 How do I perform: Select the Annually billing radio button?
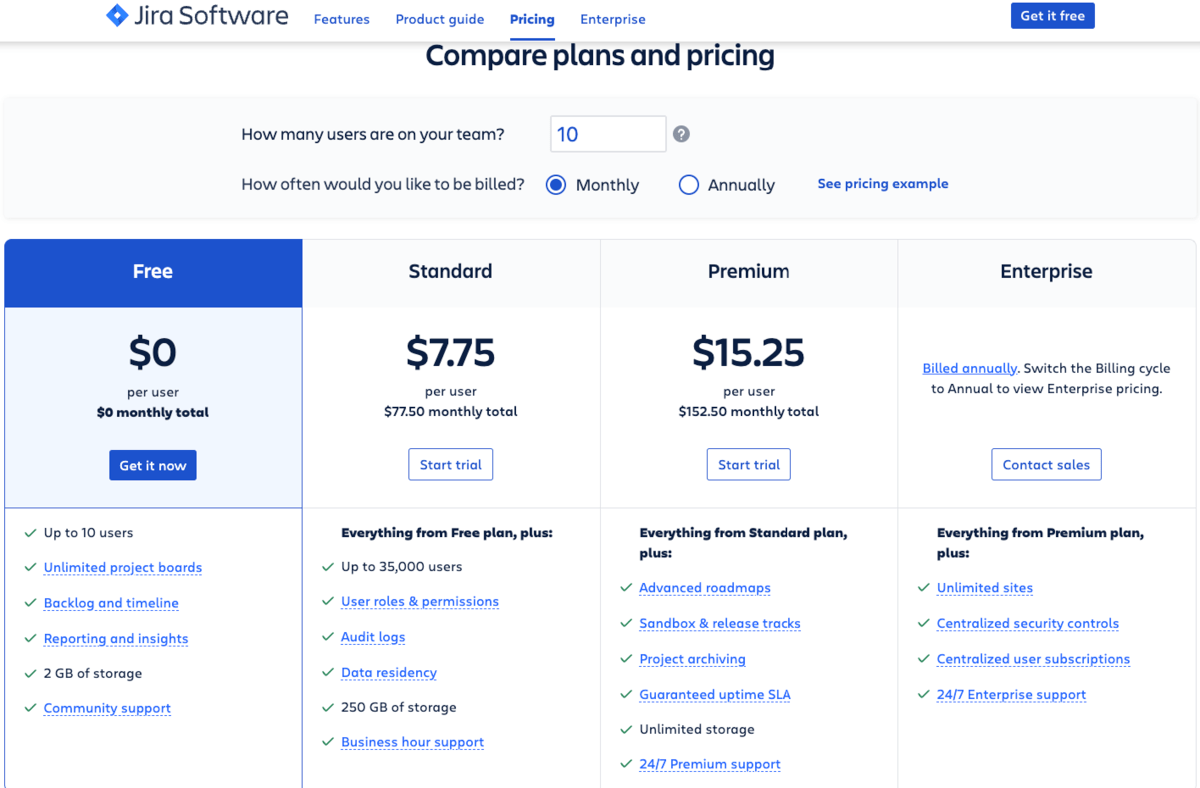click(x=688, y=185)
